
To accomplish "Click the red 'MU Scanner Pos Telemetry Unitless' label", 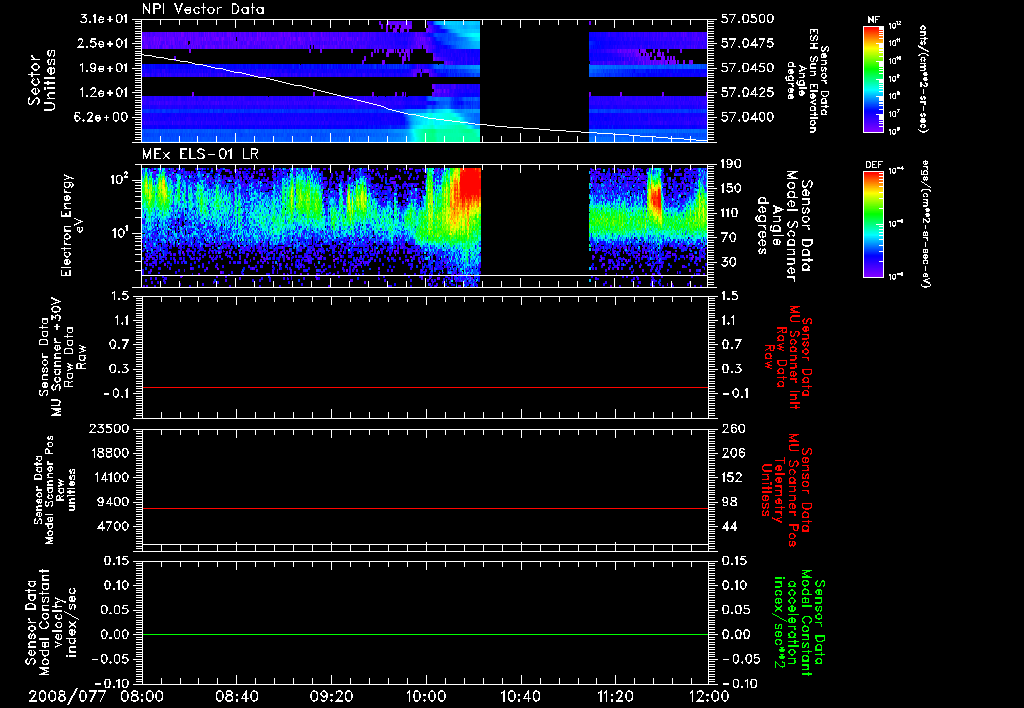I will (785, 490).
